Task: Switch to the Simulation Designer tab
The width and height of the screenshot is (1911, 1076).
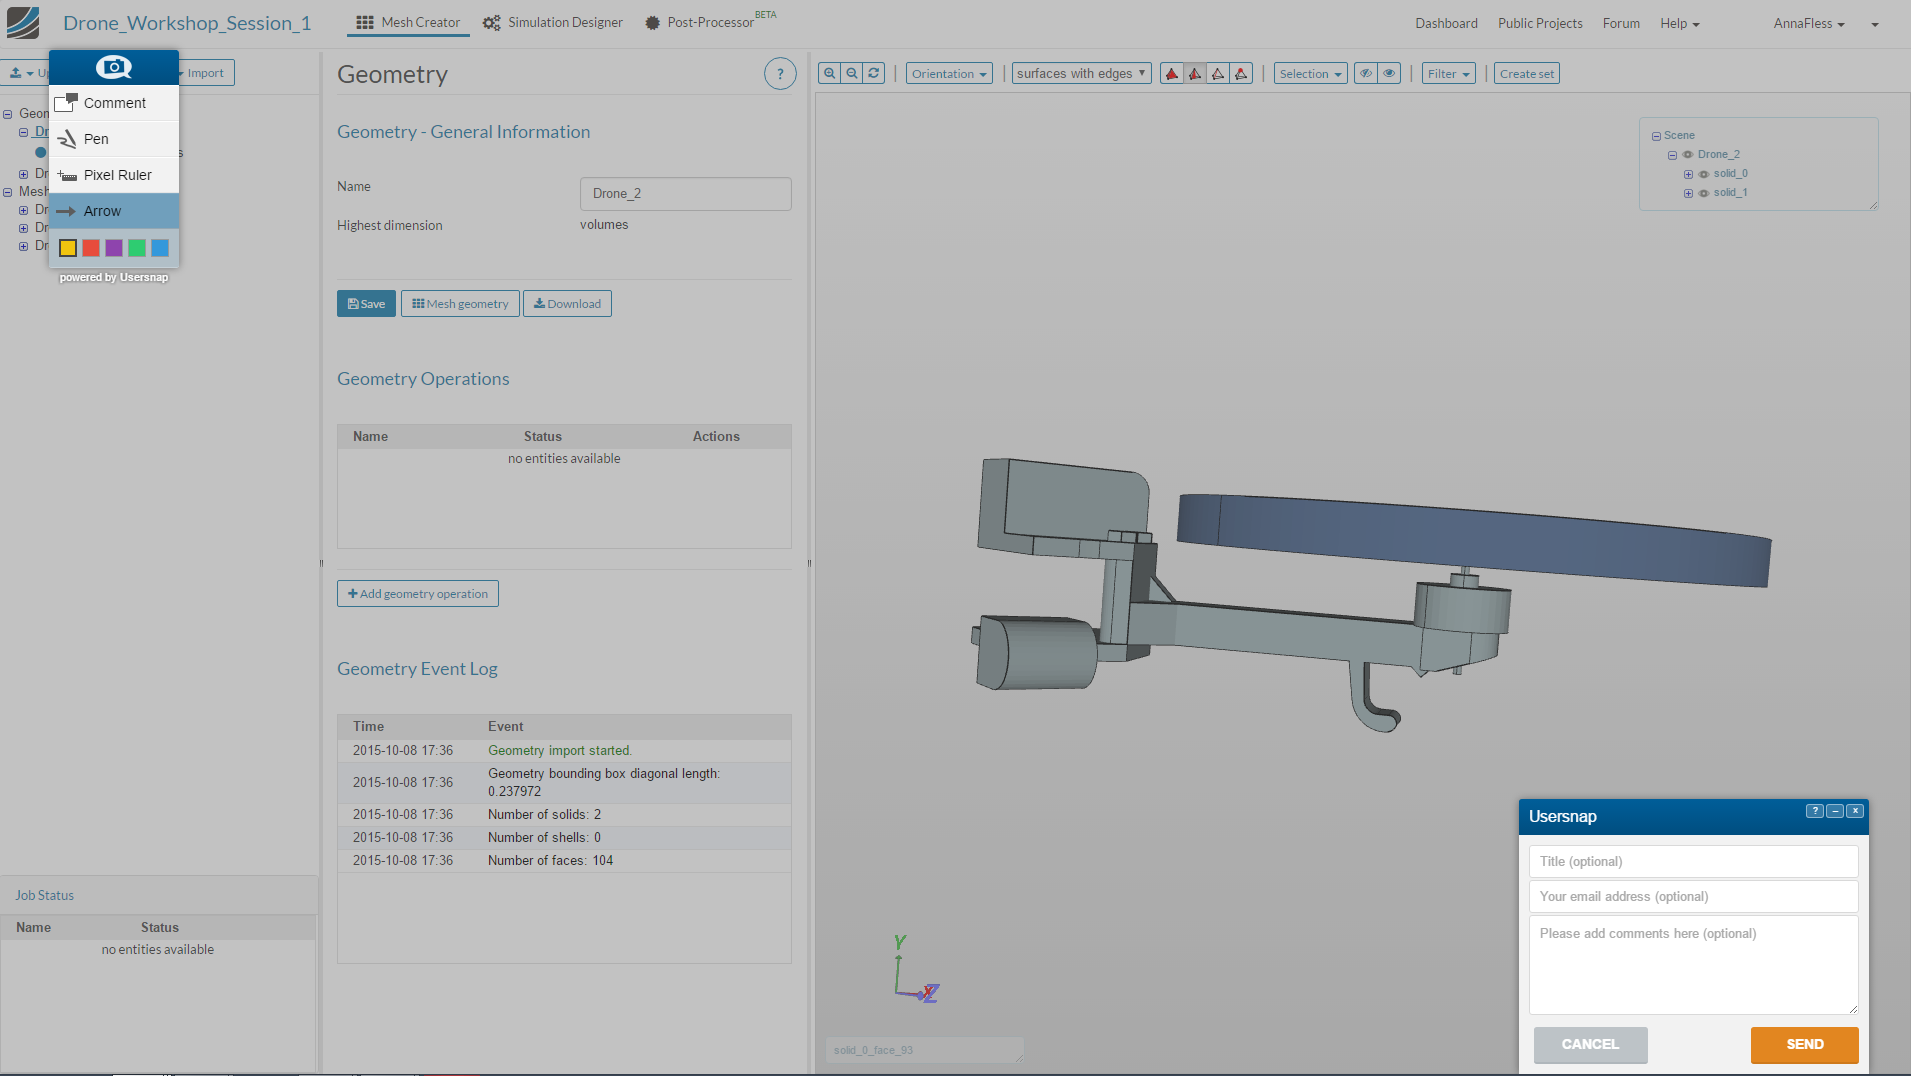Action: coord(553,23)
